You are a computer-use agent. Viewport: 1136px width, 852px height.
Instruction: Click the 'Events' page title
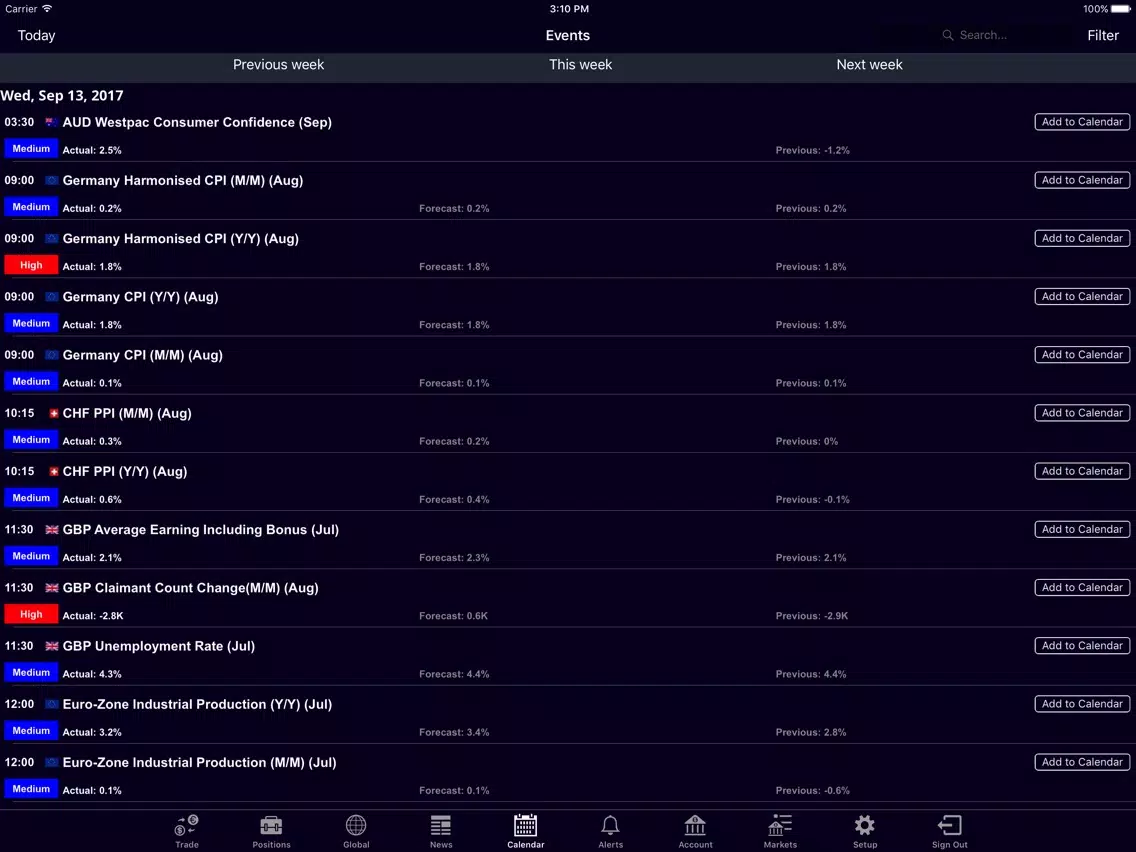pos(567,36)
